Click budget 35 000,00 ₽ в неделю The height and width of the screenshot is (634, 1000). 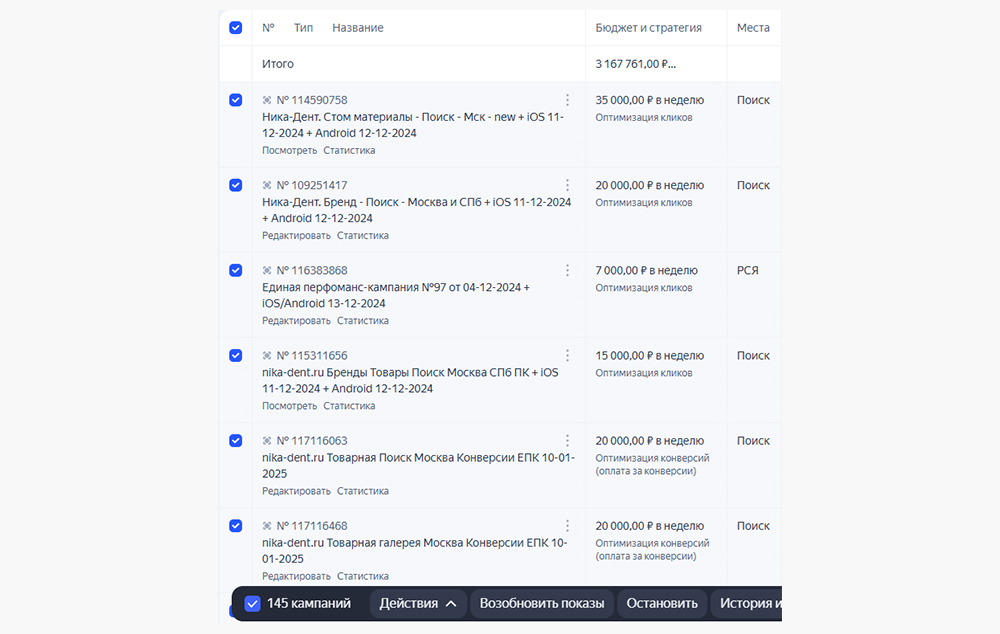point(650,100)
